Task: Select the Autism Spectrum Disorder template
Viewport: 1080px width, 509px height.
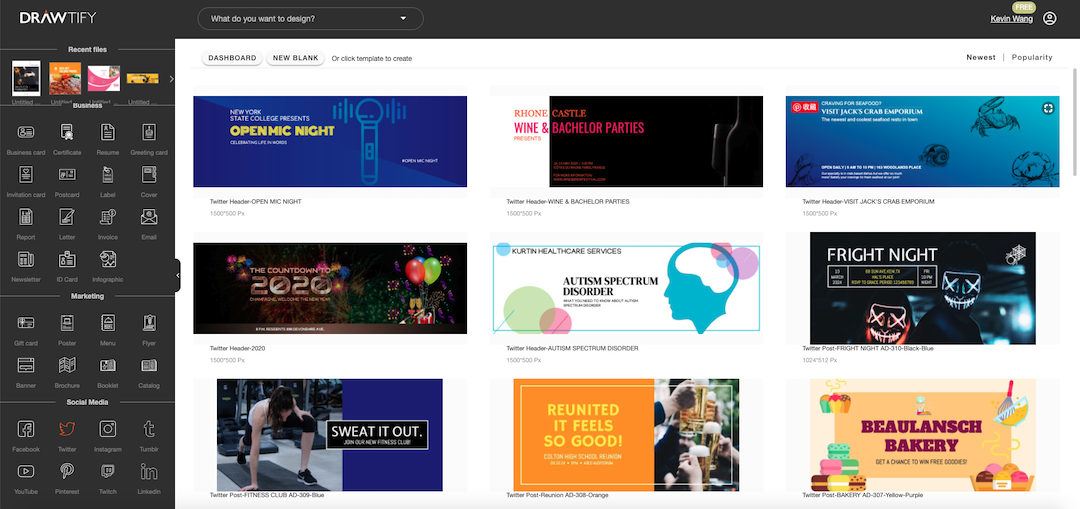Action: click(x=626, y=288)
